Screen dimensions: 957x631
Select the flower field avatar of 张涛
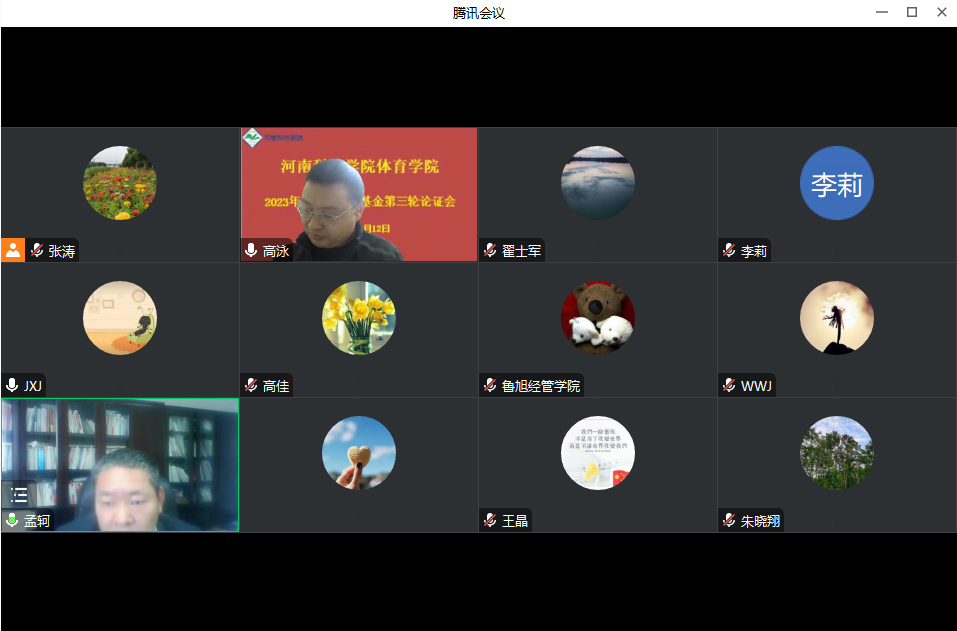click(x=120, y=183)
